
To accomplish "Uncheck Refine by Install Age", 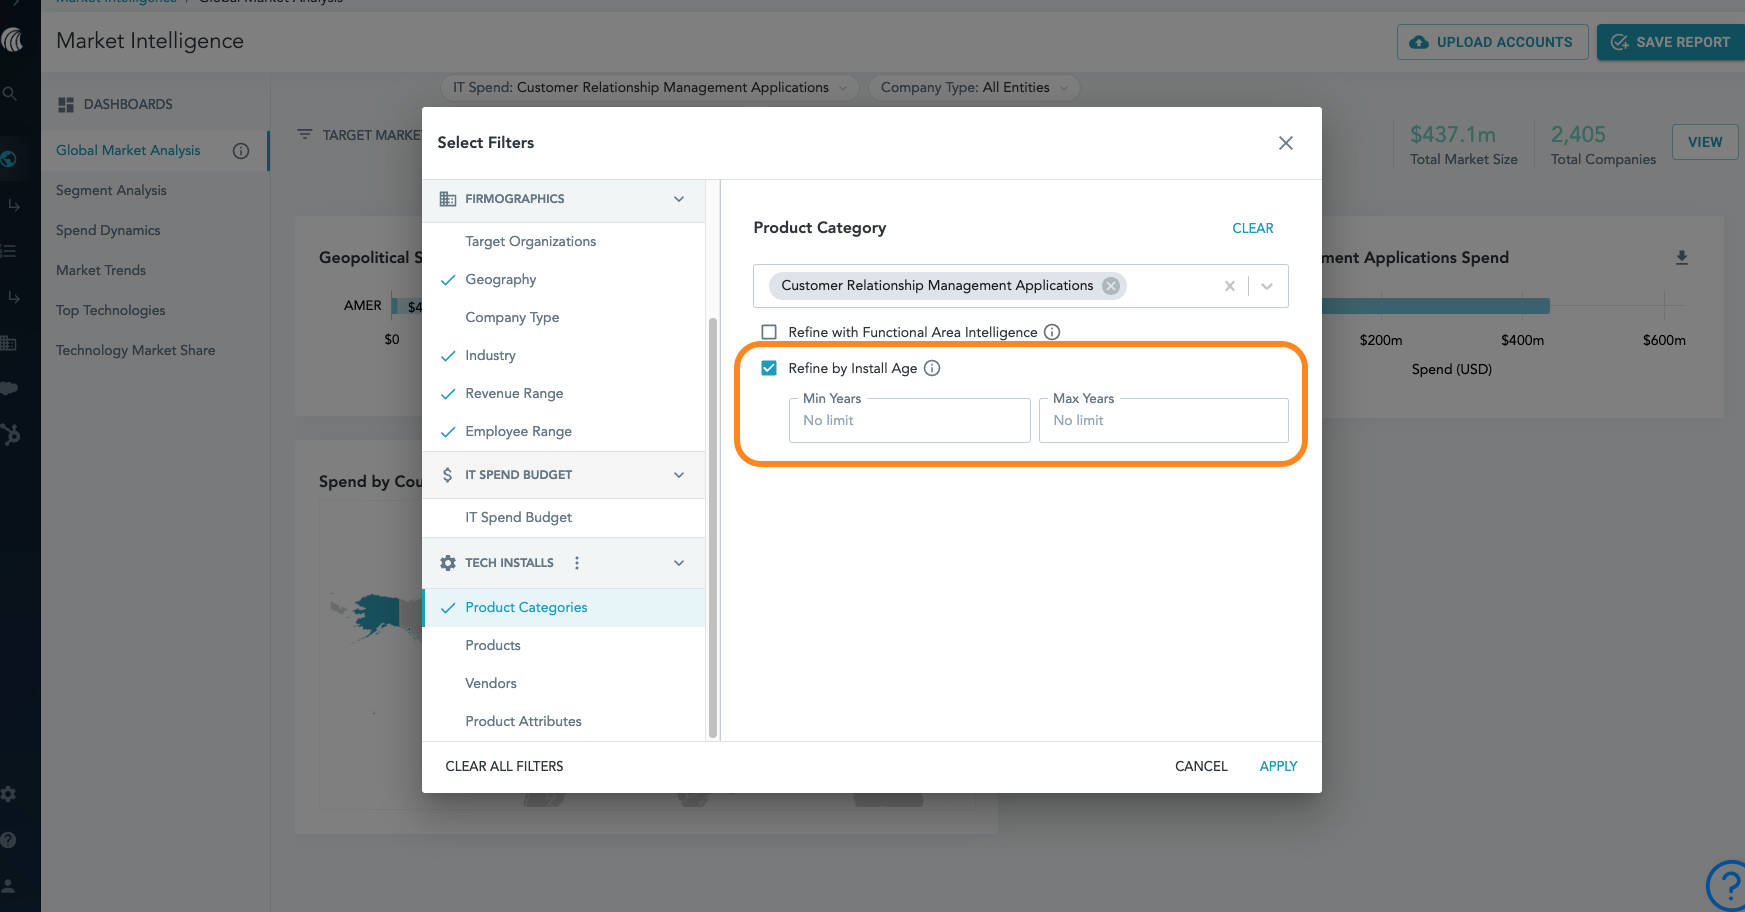I will coord(769,368).
